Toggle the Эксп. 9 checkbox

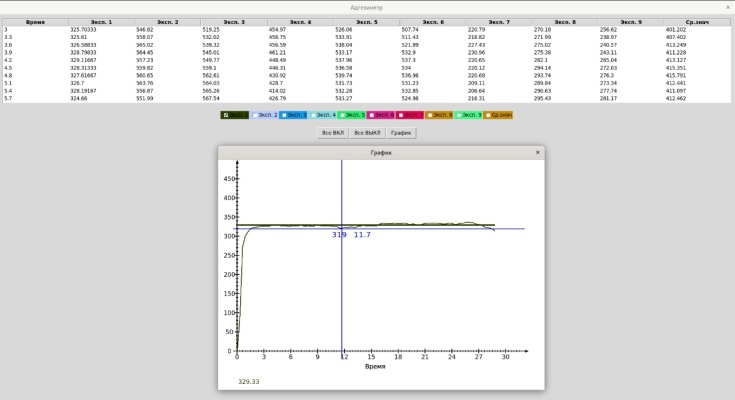click(459, 116)
